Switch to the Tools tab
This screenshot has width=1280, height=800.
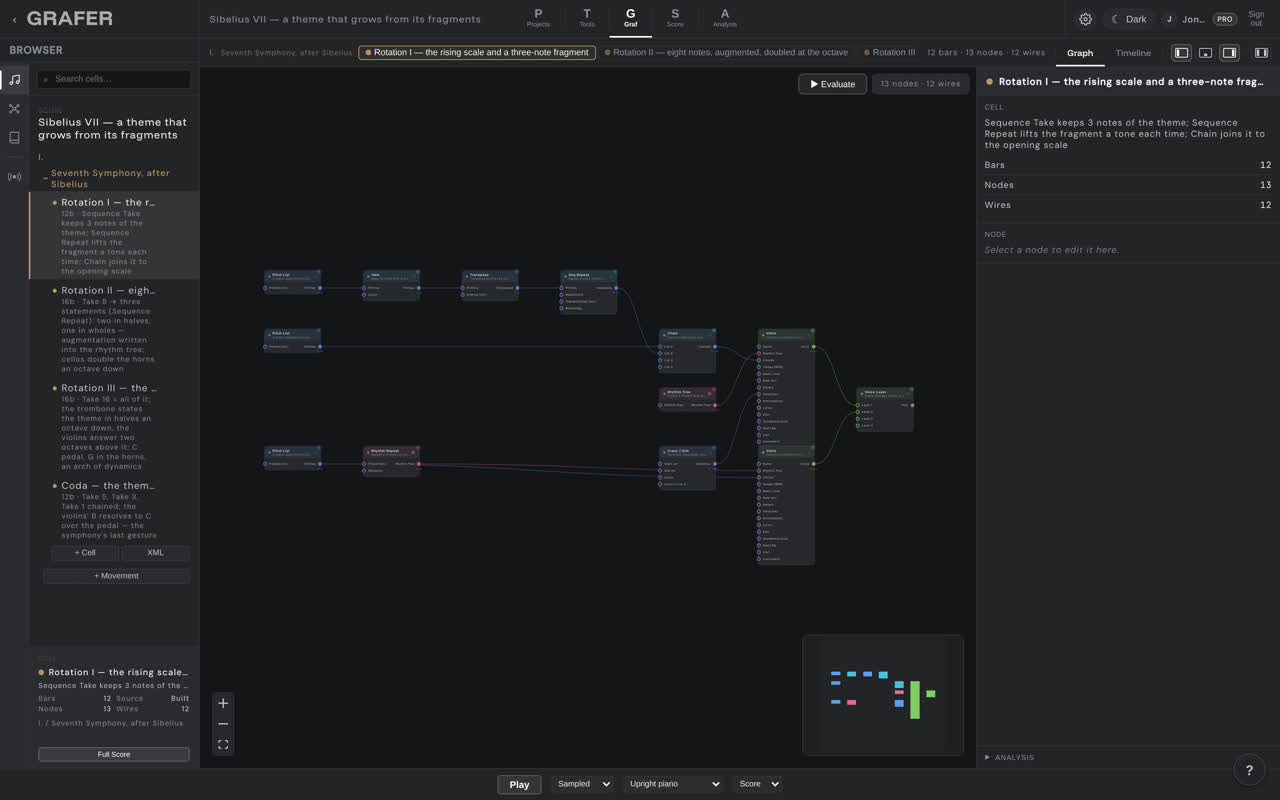[587, 18]
